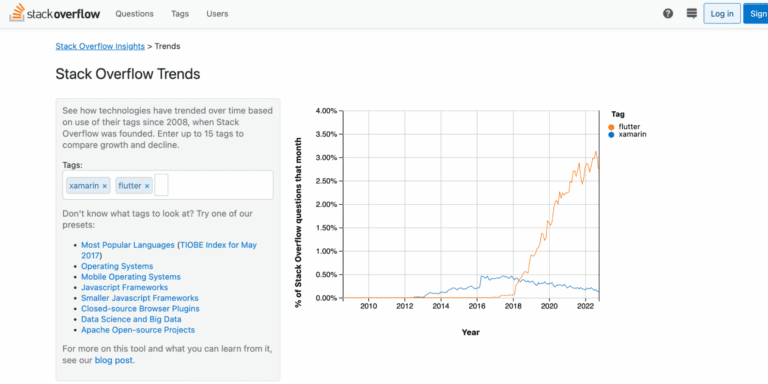Click the Stack Overflow logo

click(x=54, y=13)
